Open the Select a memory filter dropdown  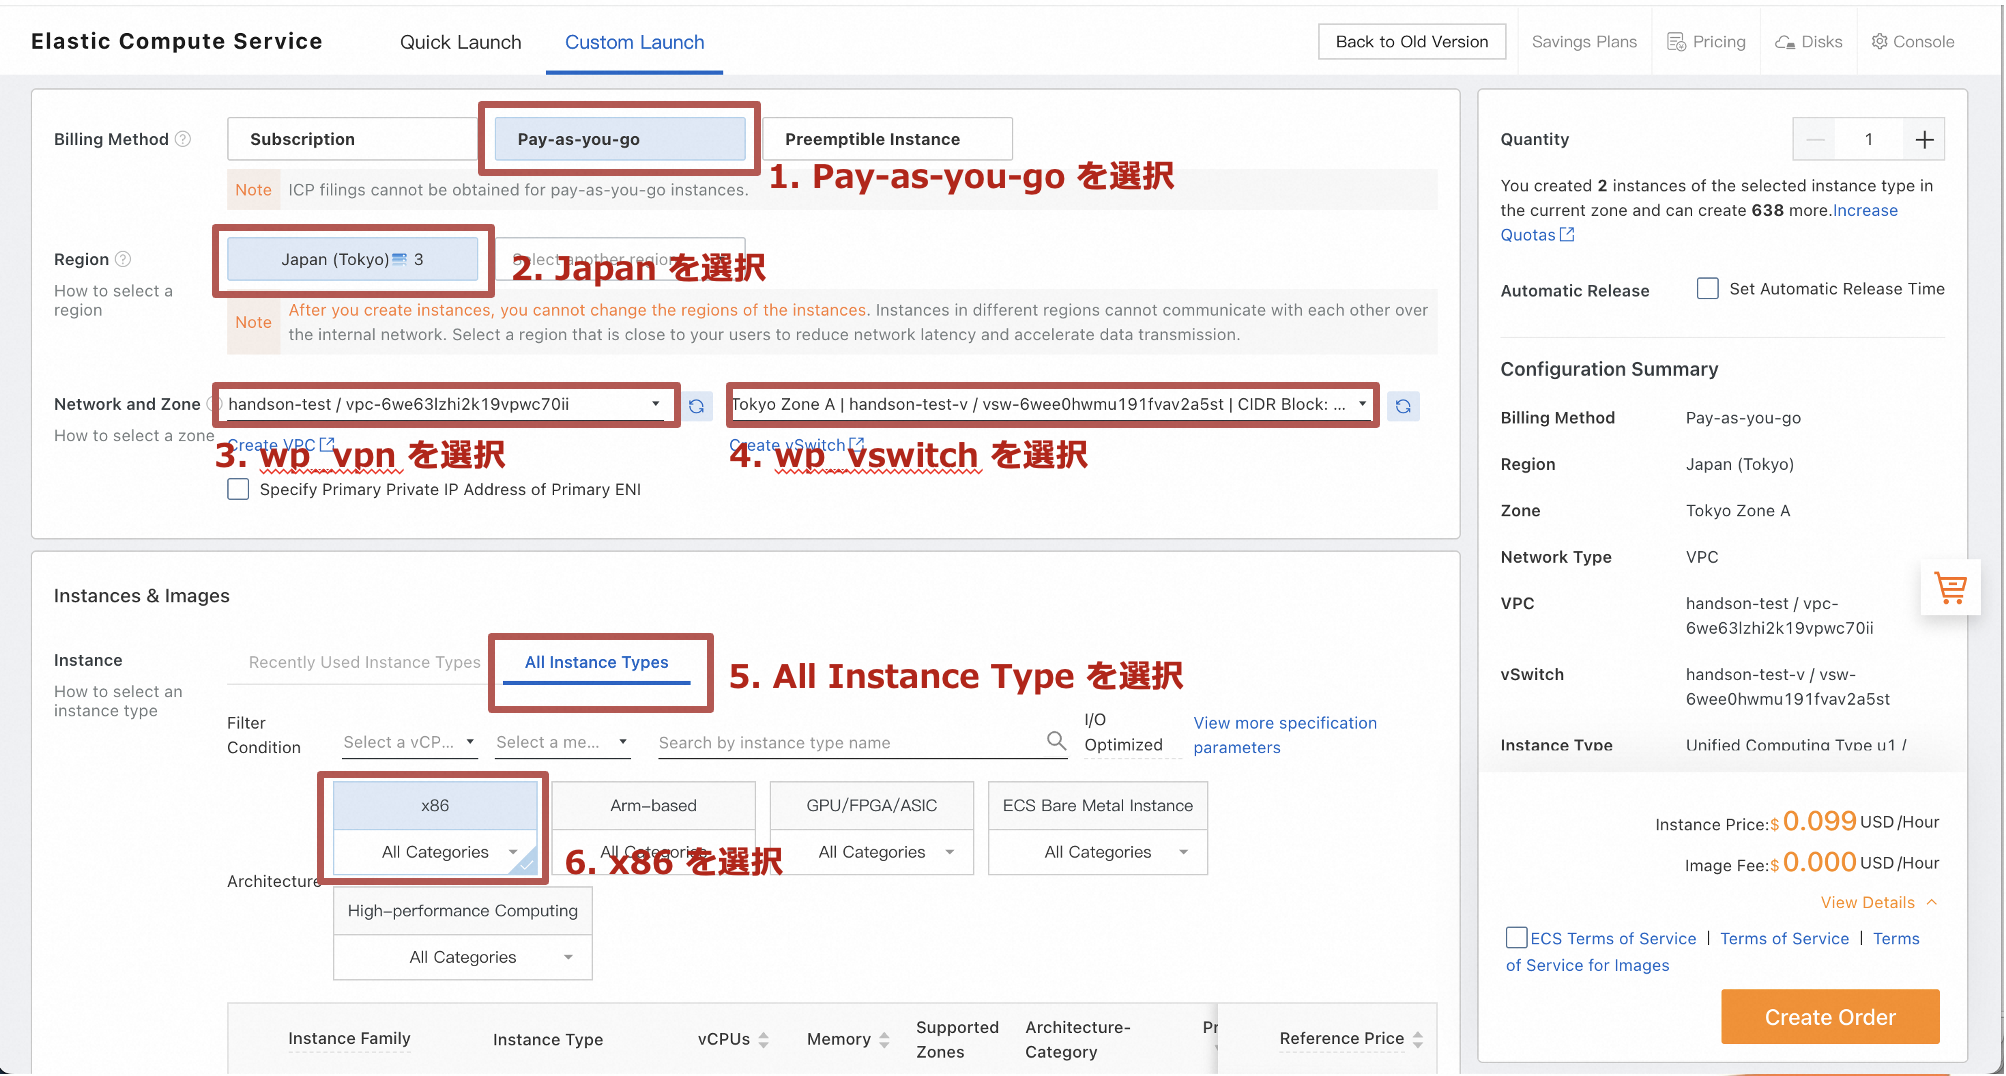click(562, 742)
